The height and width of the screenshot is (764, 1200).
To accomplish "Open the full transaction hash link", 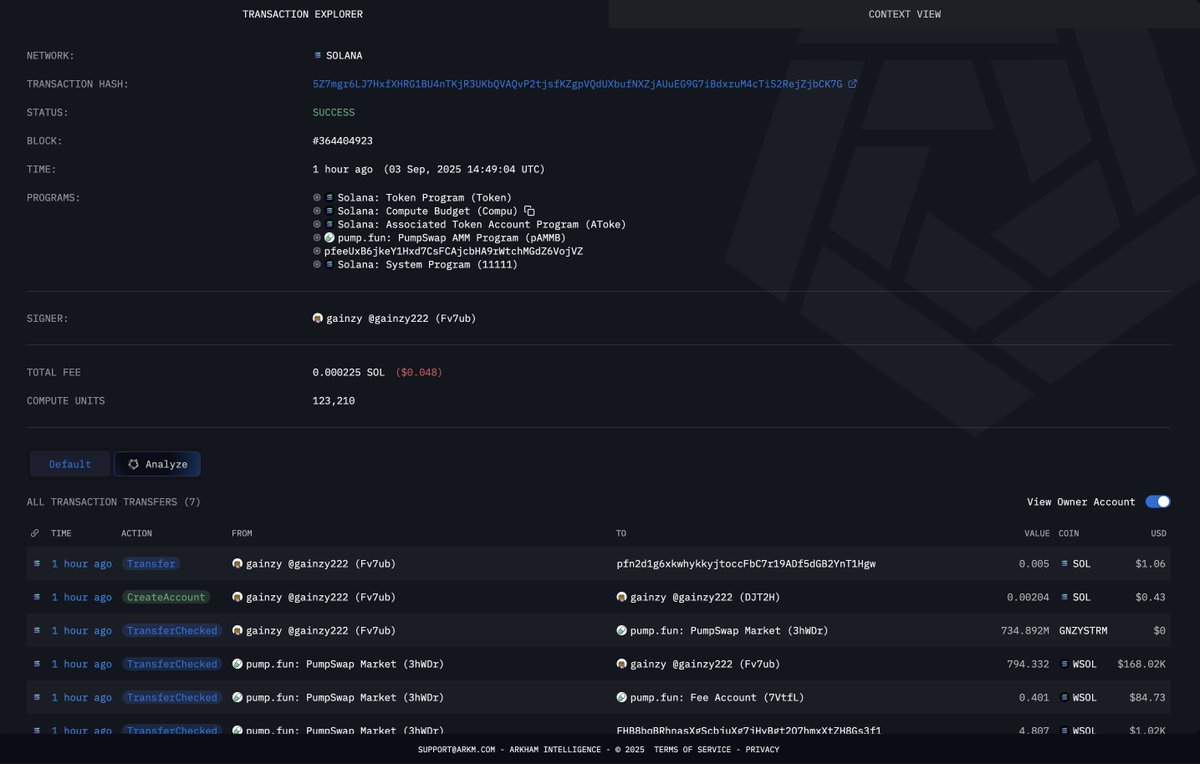I will pyautogui.click(x=578, y=84).
